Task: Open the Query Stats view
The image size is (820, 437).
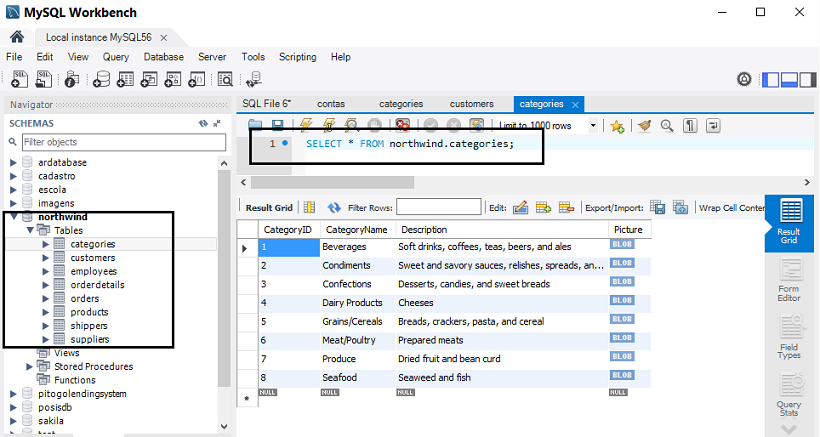Action: point(789,395)
